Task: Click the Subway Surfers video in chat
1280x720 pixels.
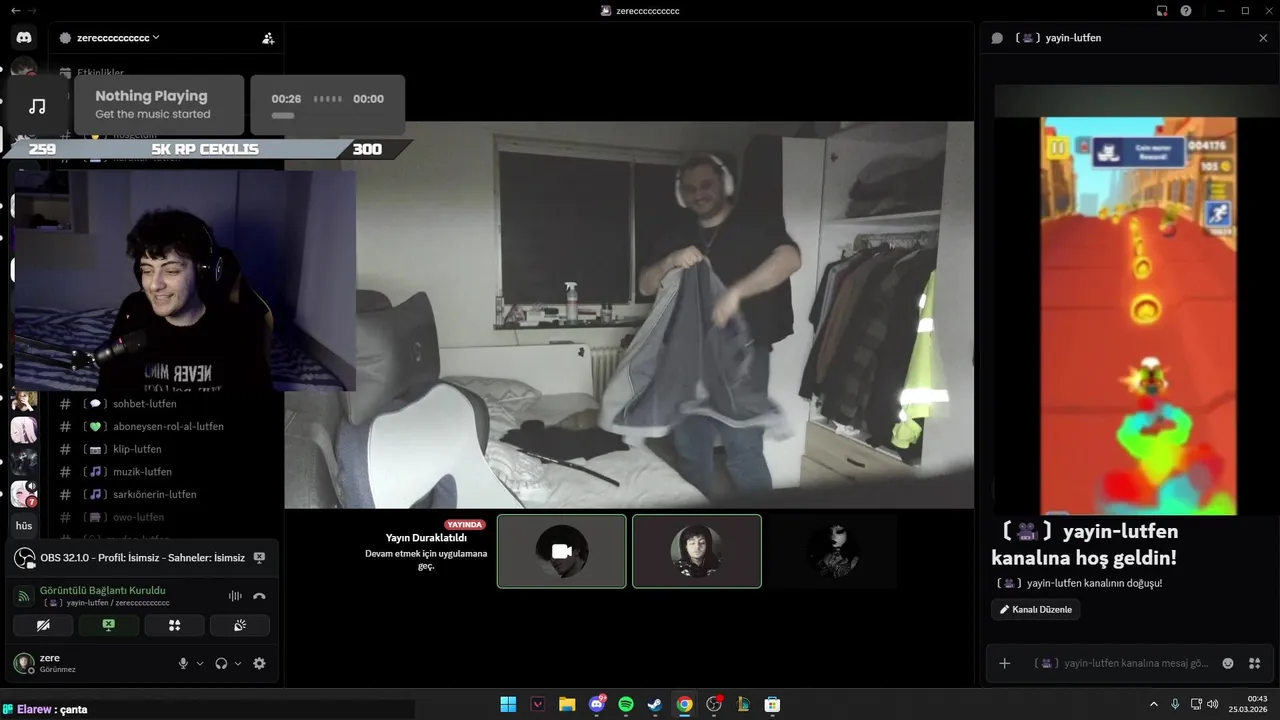Action: click(1138, 316)
